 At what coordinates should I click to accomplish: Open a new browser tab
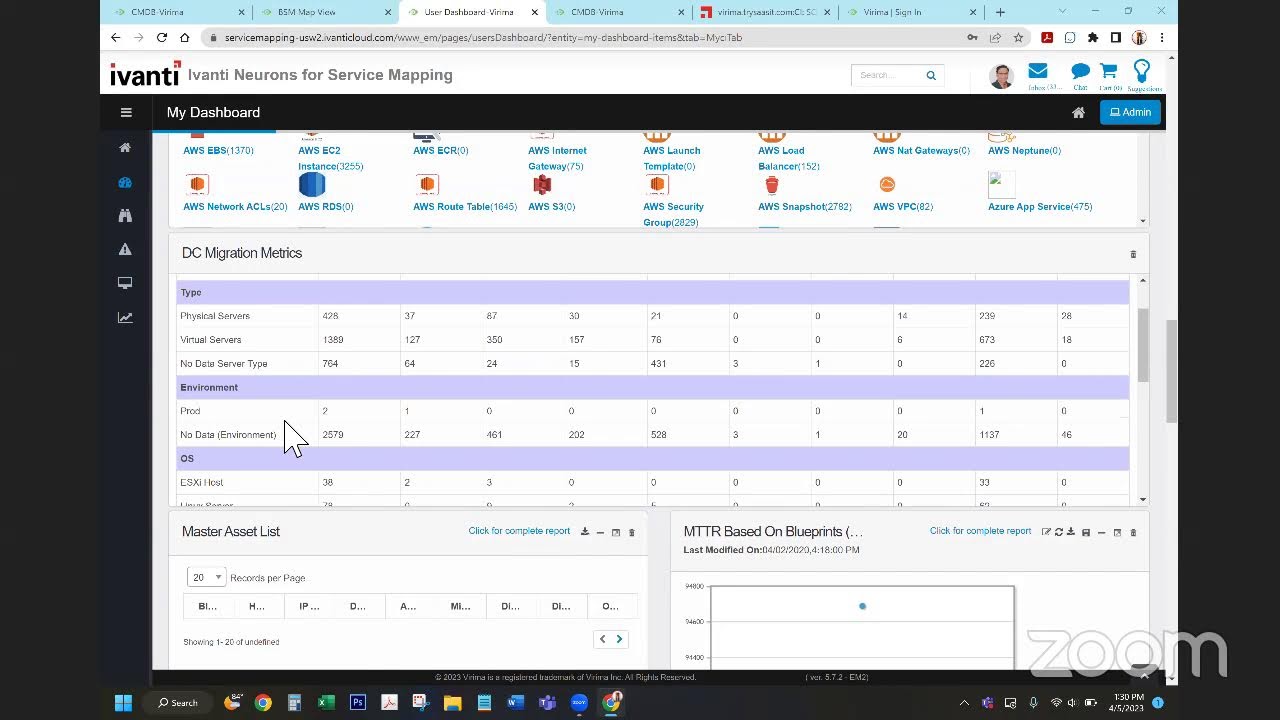(1000, 12)
